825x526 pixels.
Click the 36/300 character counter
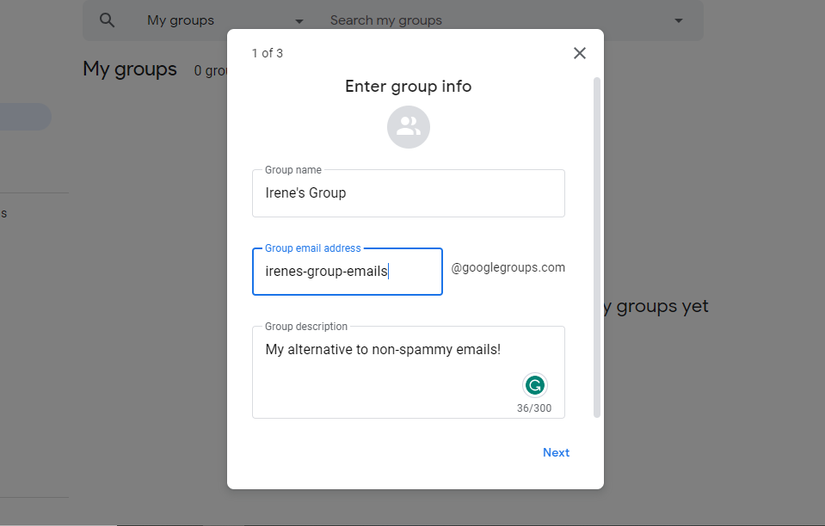click(533, 408)
